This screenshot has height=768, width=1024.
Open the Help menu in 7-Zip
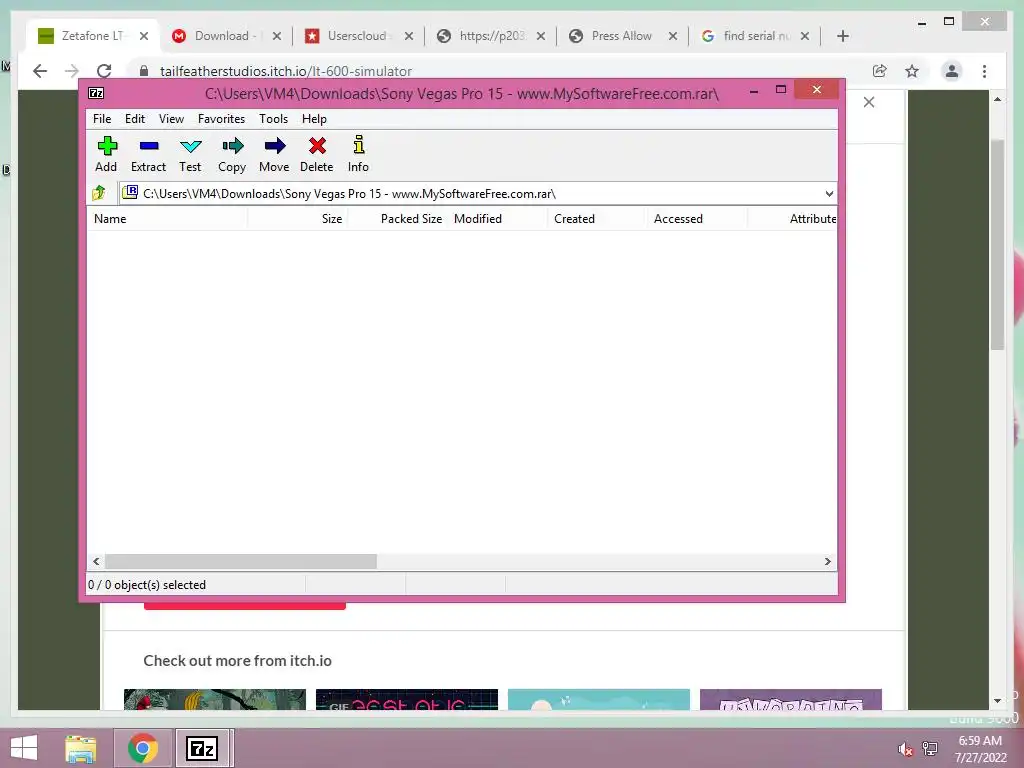tap(314, 119)
